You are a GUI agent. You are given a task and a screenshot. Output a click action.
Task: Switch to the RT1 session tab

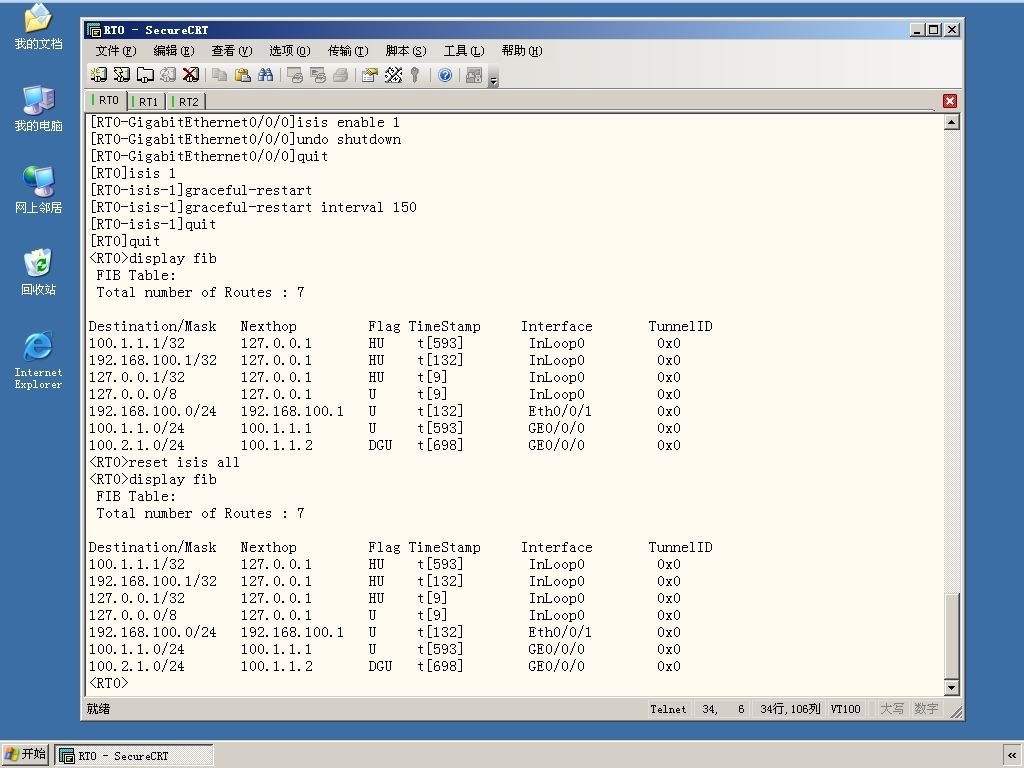[x=145, y=101]
